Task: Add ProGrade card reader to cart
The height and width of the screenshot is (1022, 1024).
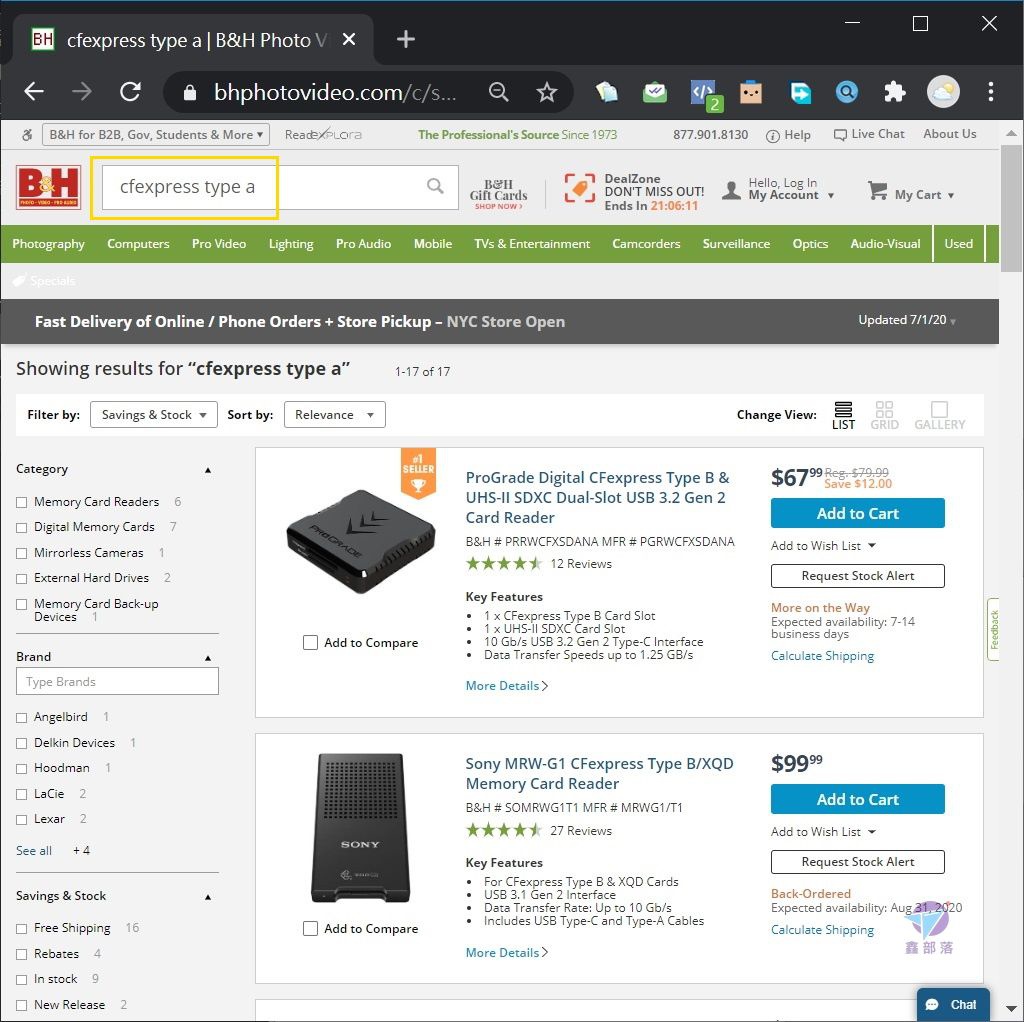Action: pos(857,513)
